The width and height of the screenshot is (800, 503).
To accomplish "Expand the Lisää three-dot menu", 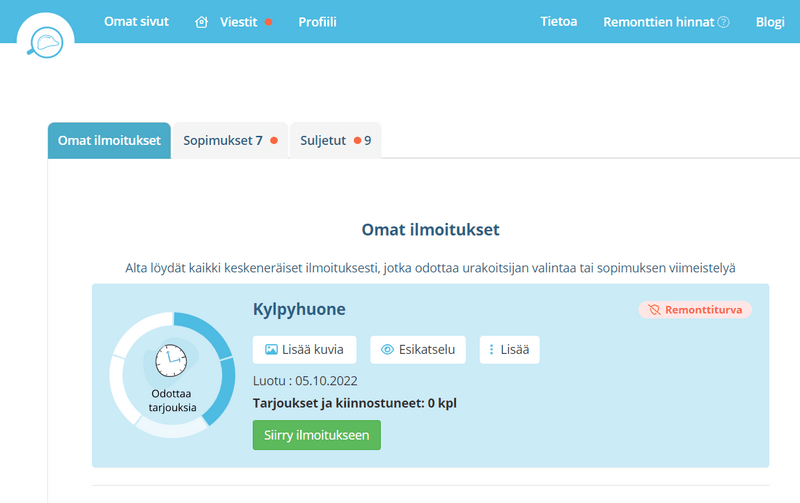I will coord(510,349).
